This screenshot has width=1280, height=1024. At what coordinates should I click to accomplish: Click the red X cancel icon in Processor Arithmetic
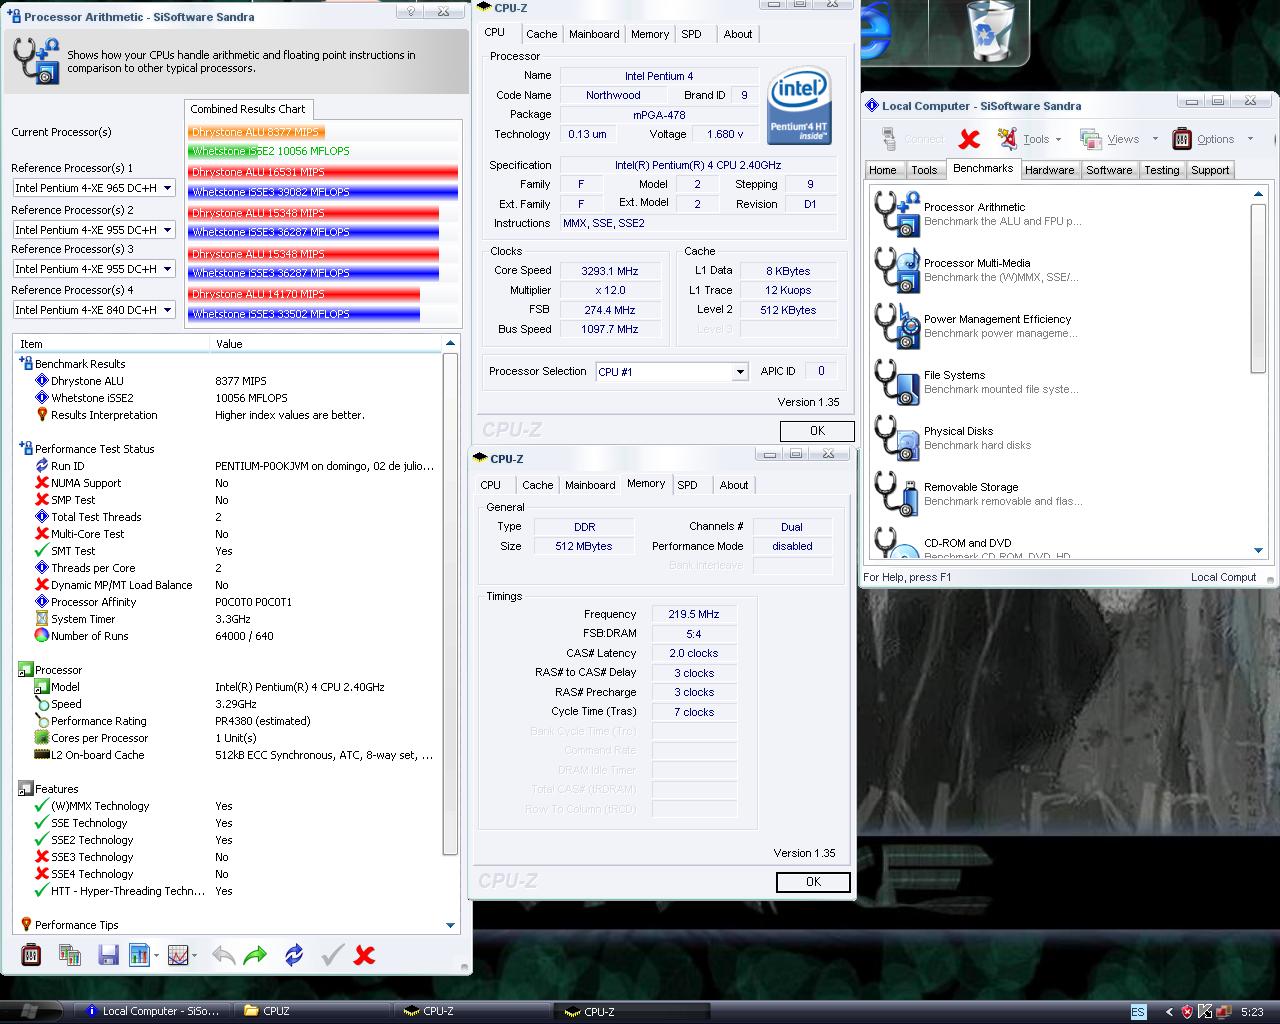point(365,955)
